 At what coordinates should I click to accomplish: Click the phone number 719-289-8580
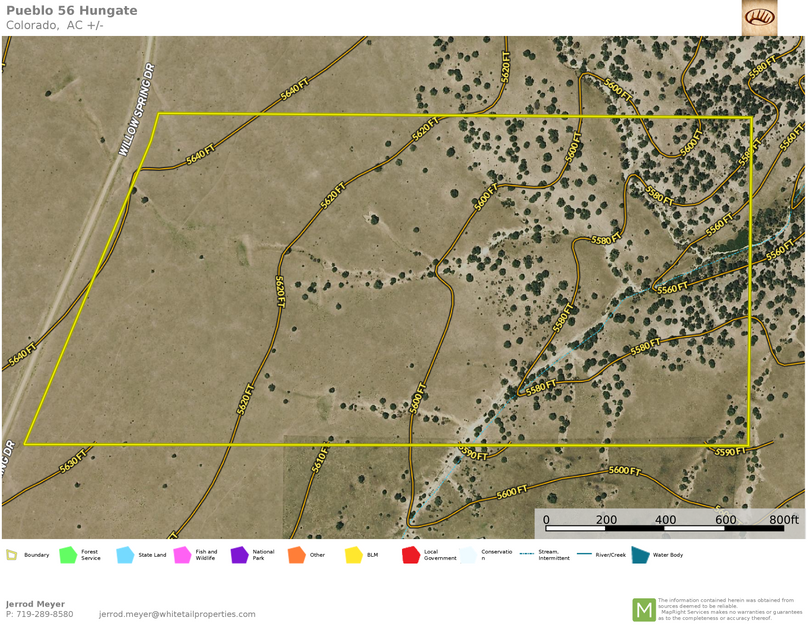45,614
